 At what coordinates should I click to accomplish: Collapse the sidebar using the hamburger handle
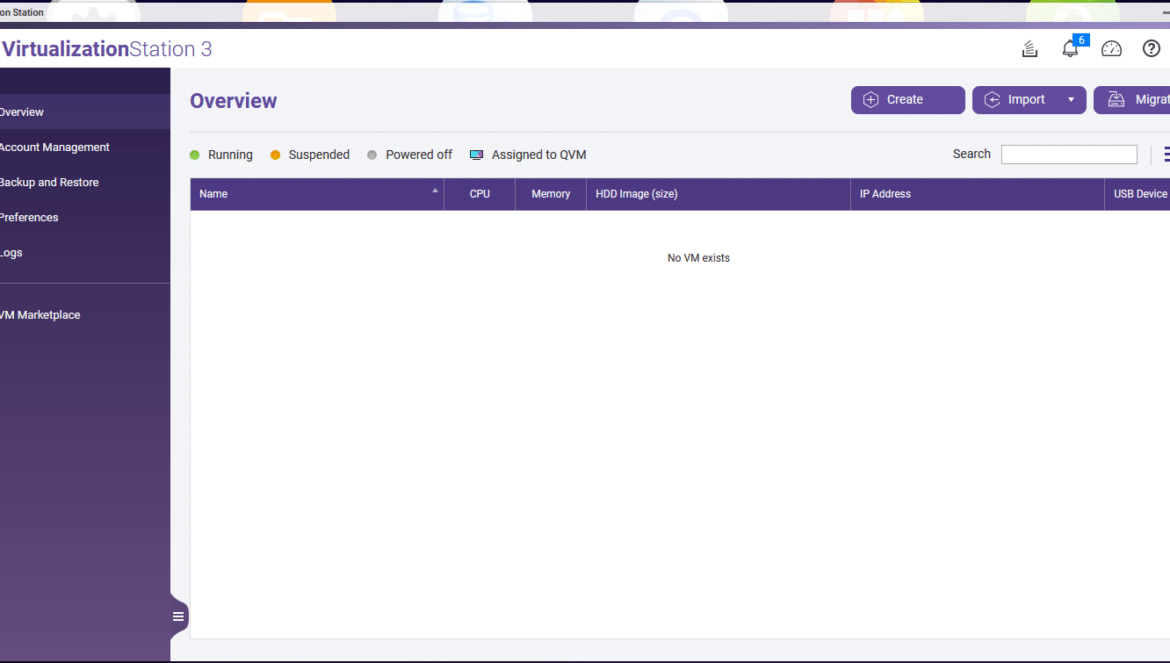pos(178,617)
